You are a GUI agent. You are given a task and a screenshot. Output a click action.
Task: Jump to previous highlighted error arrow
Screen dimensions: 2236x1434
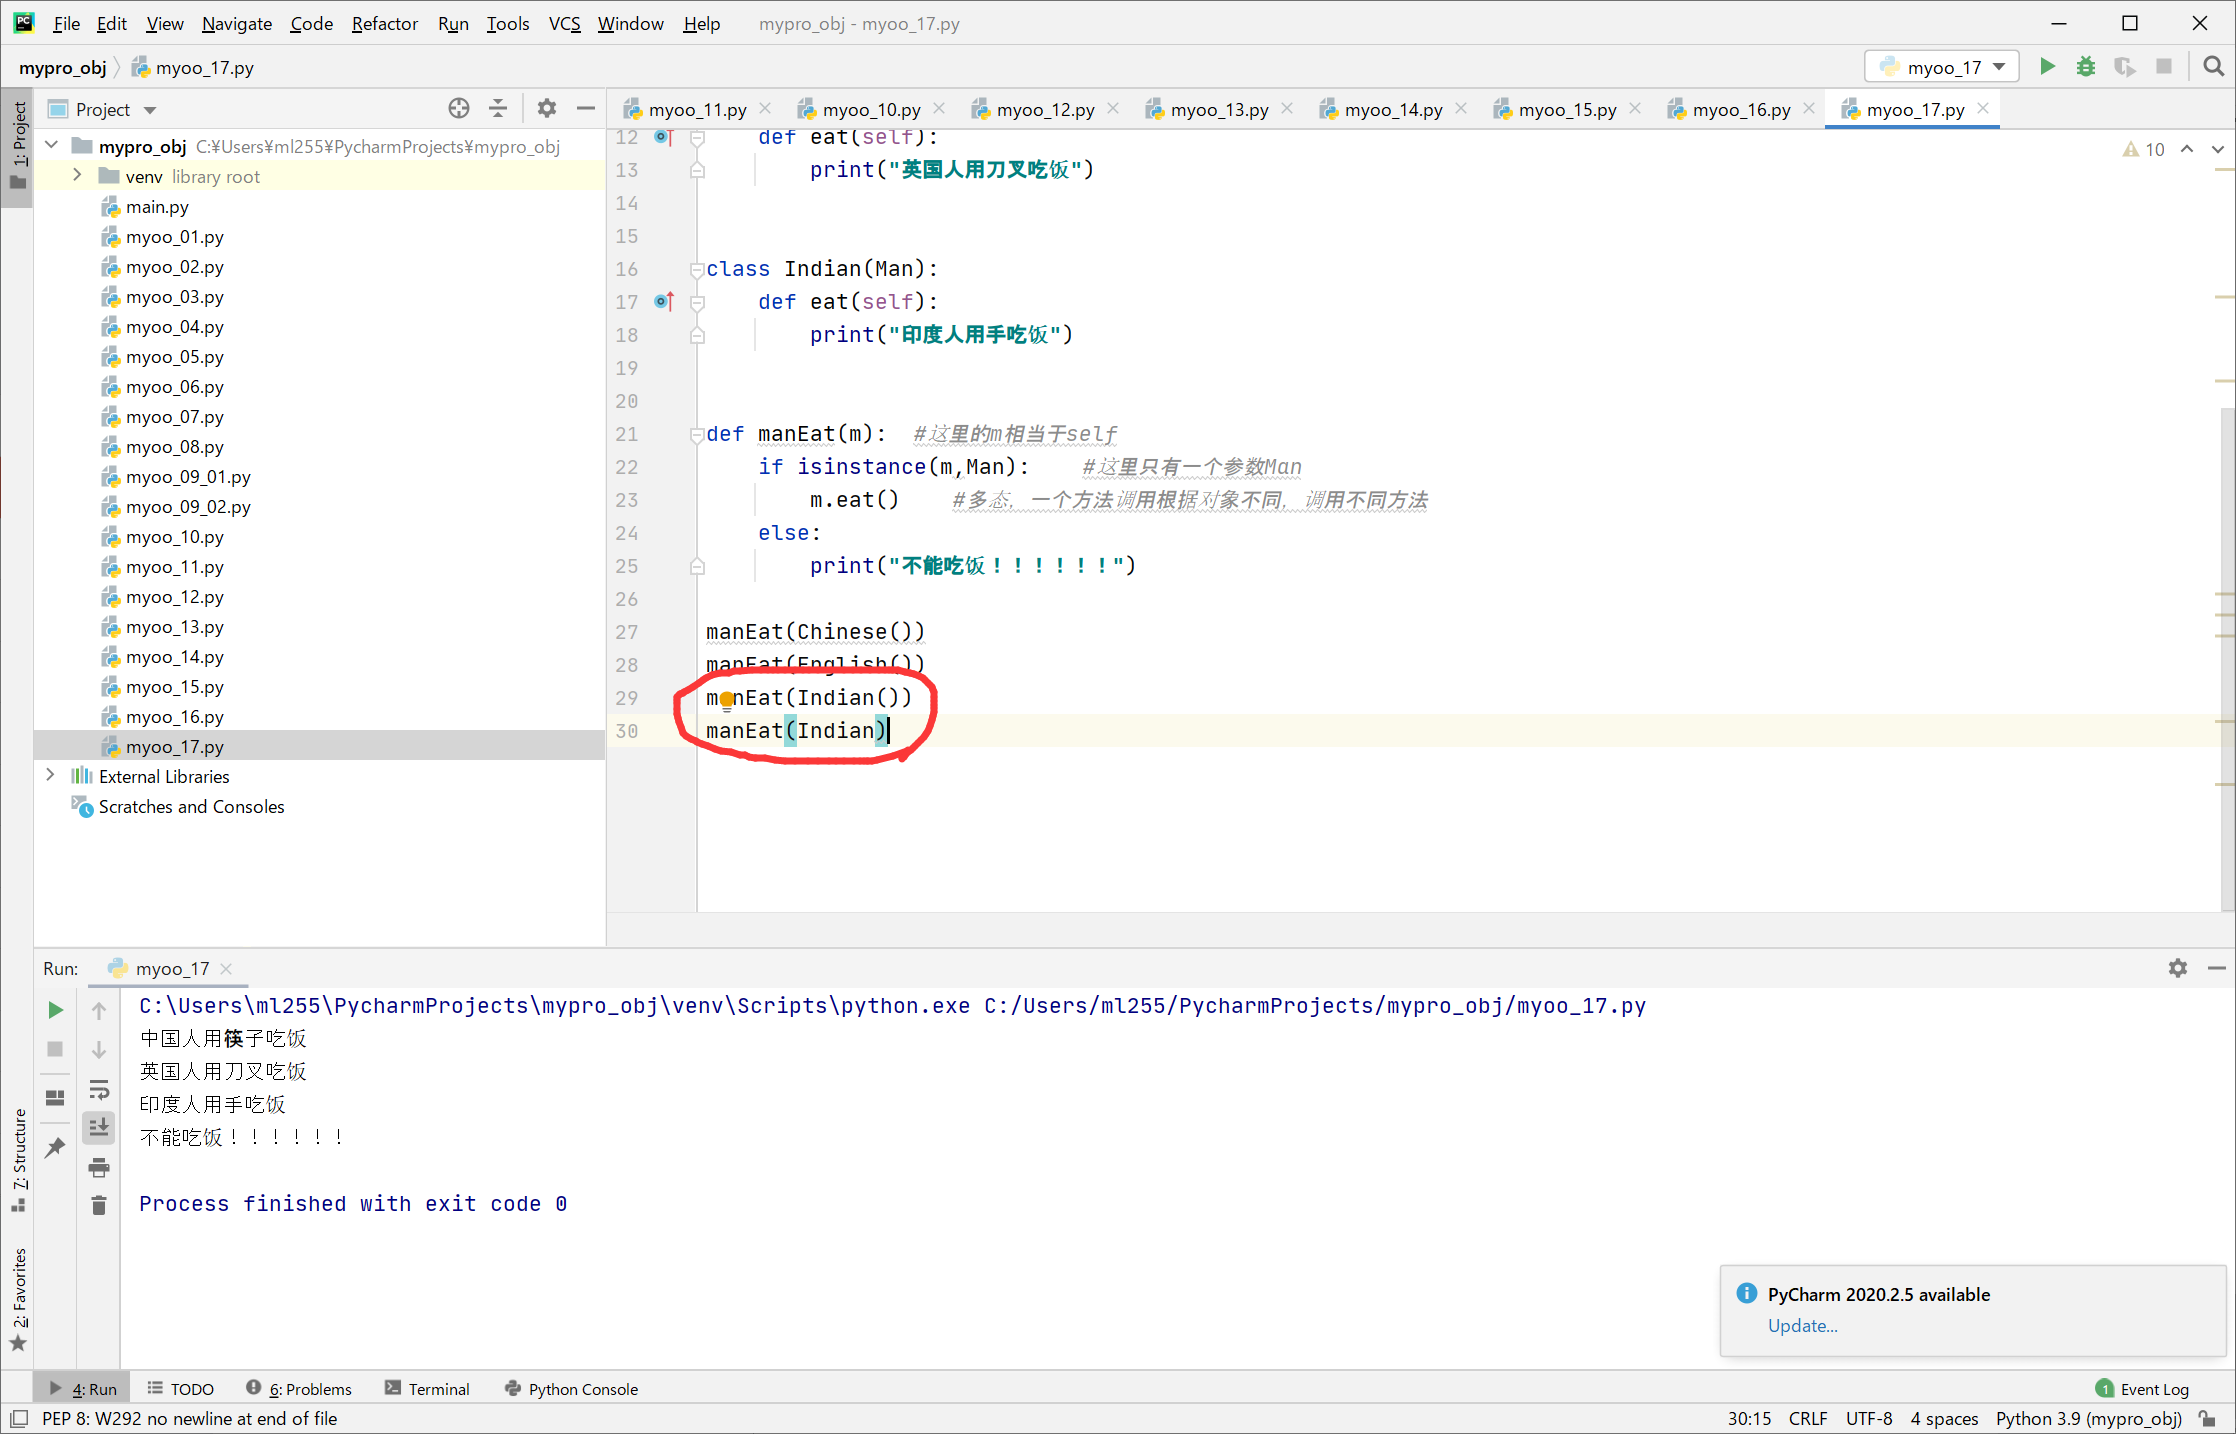pyautogui.click(x=2187, y=149)
